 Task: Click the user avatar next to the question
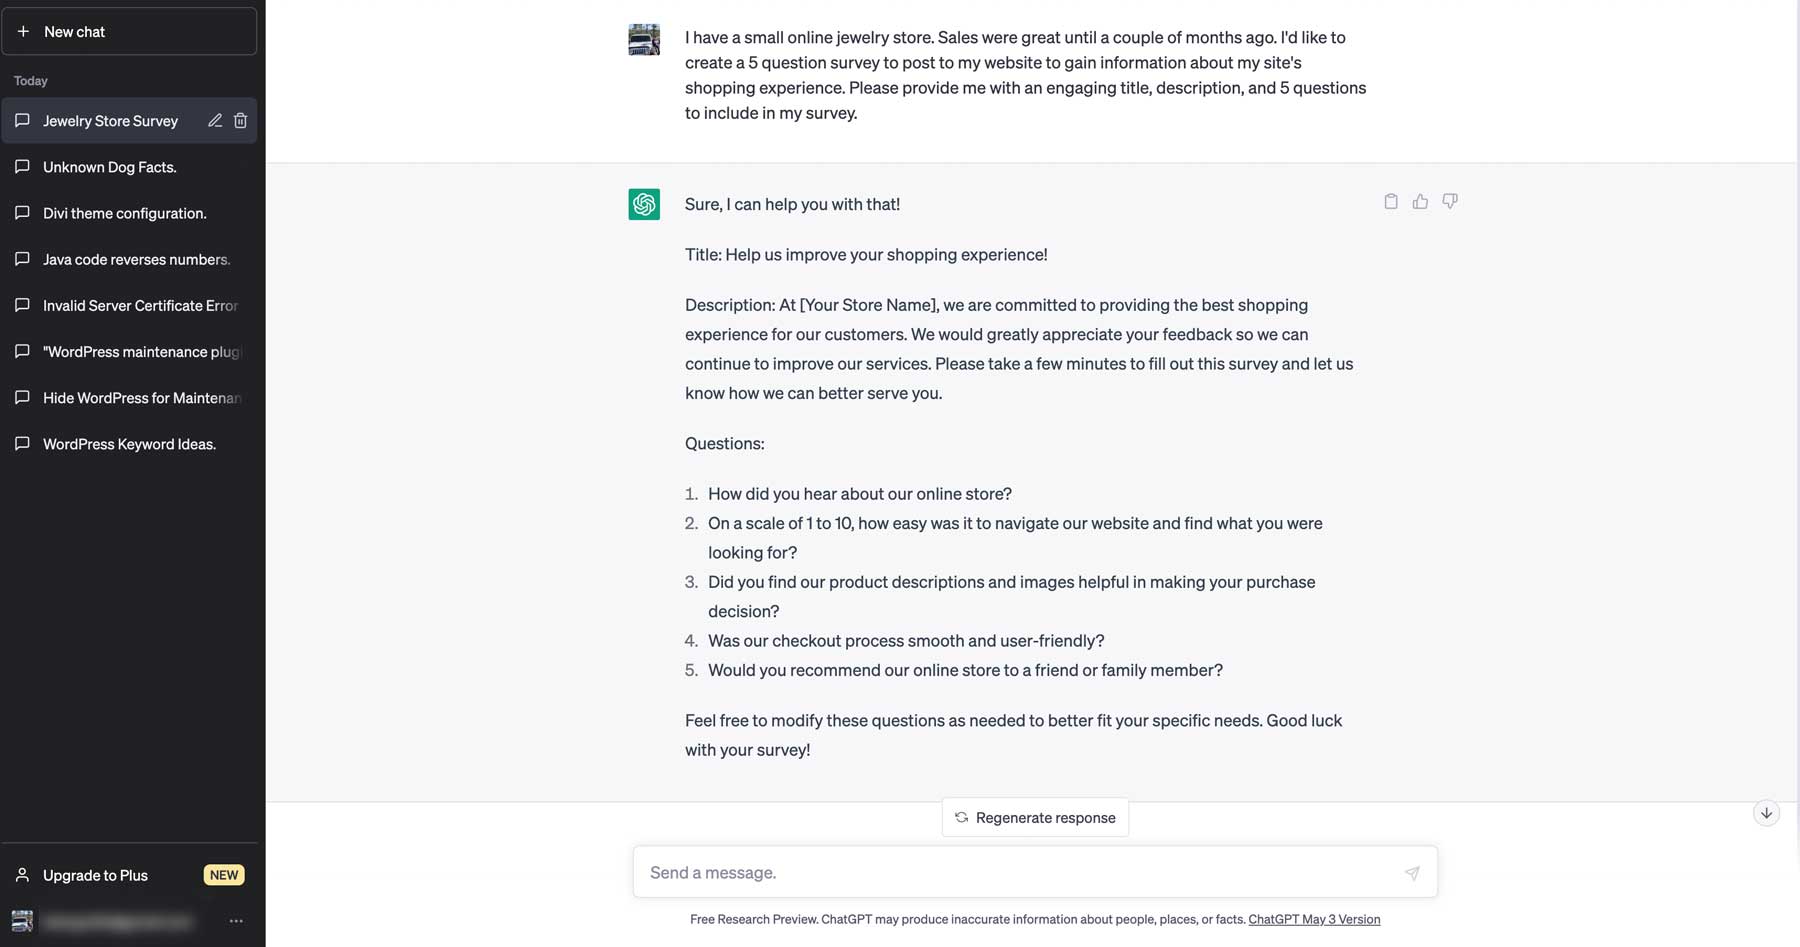pos(644,39)
